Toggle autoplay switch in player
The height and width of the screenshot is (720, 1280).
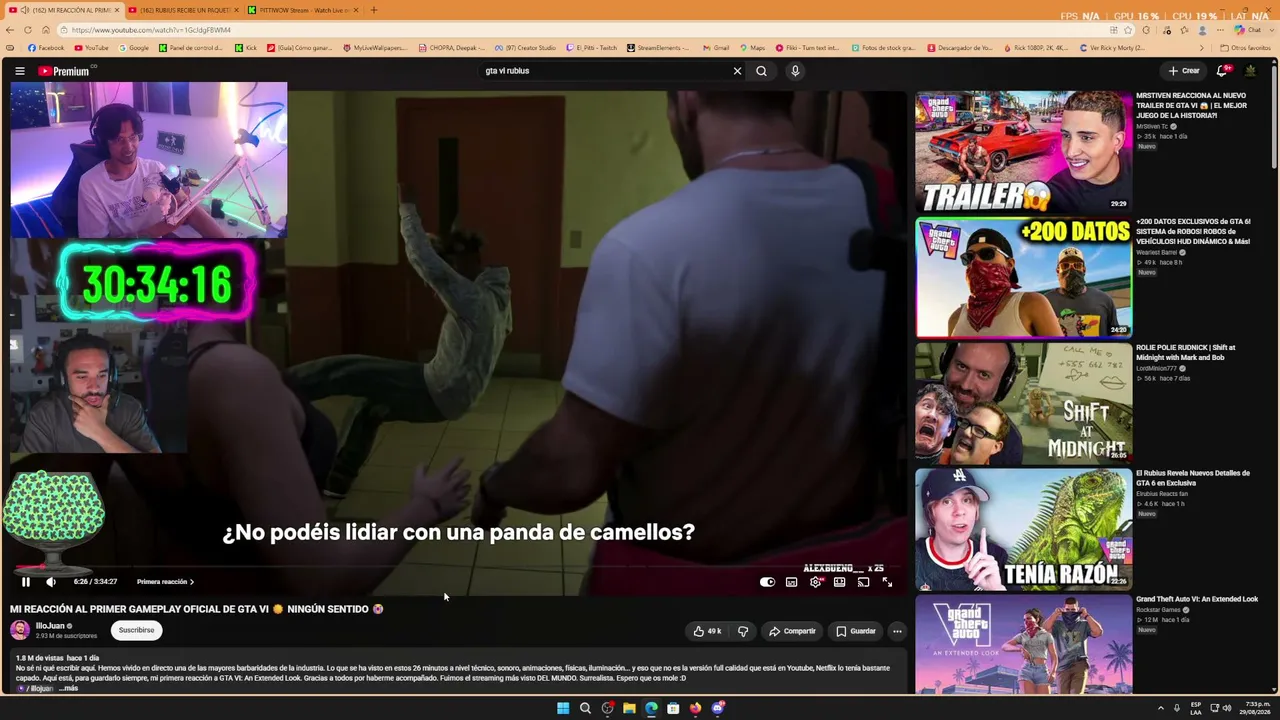point(767,582)
